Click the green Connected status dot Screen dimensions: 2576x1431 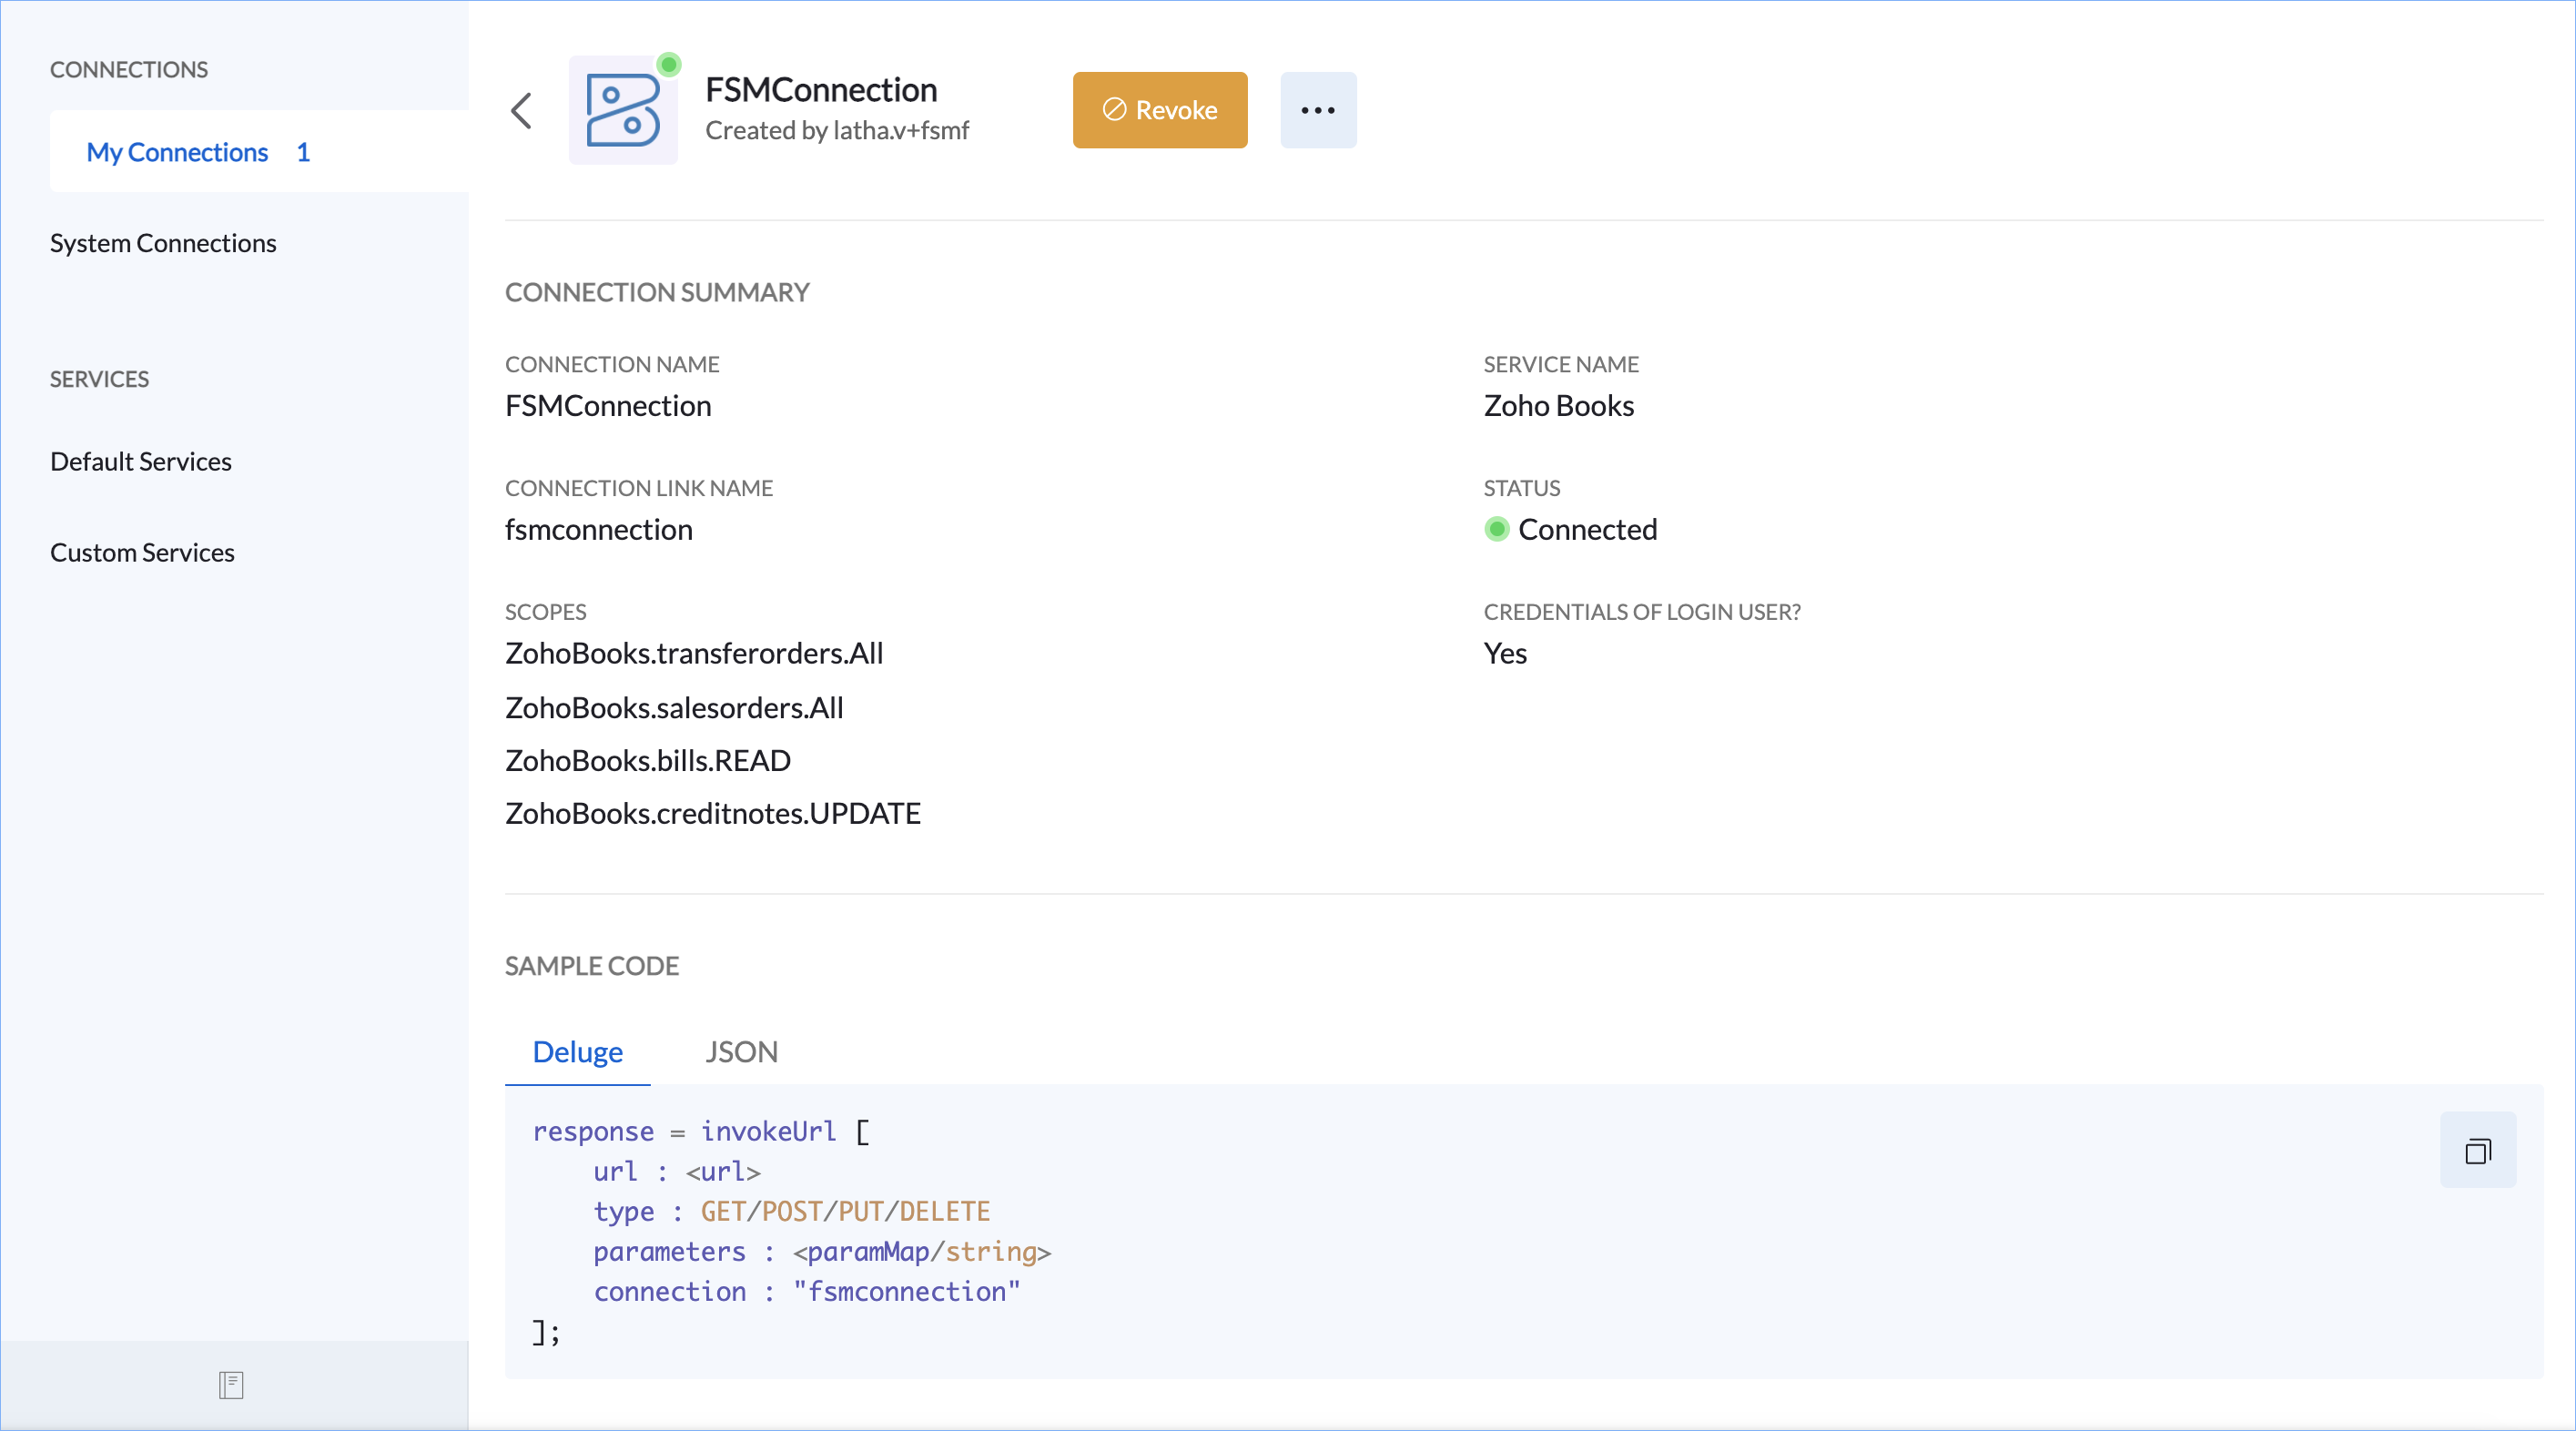(1496, 529)
